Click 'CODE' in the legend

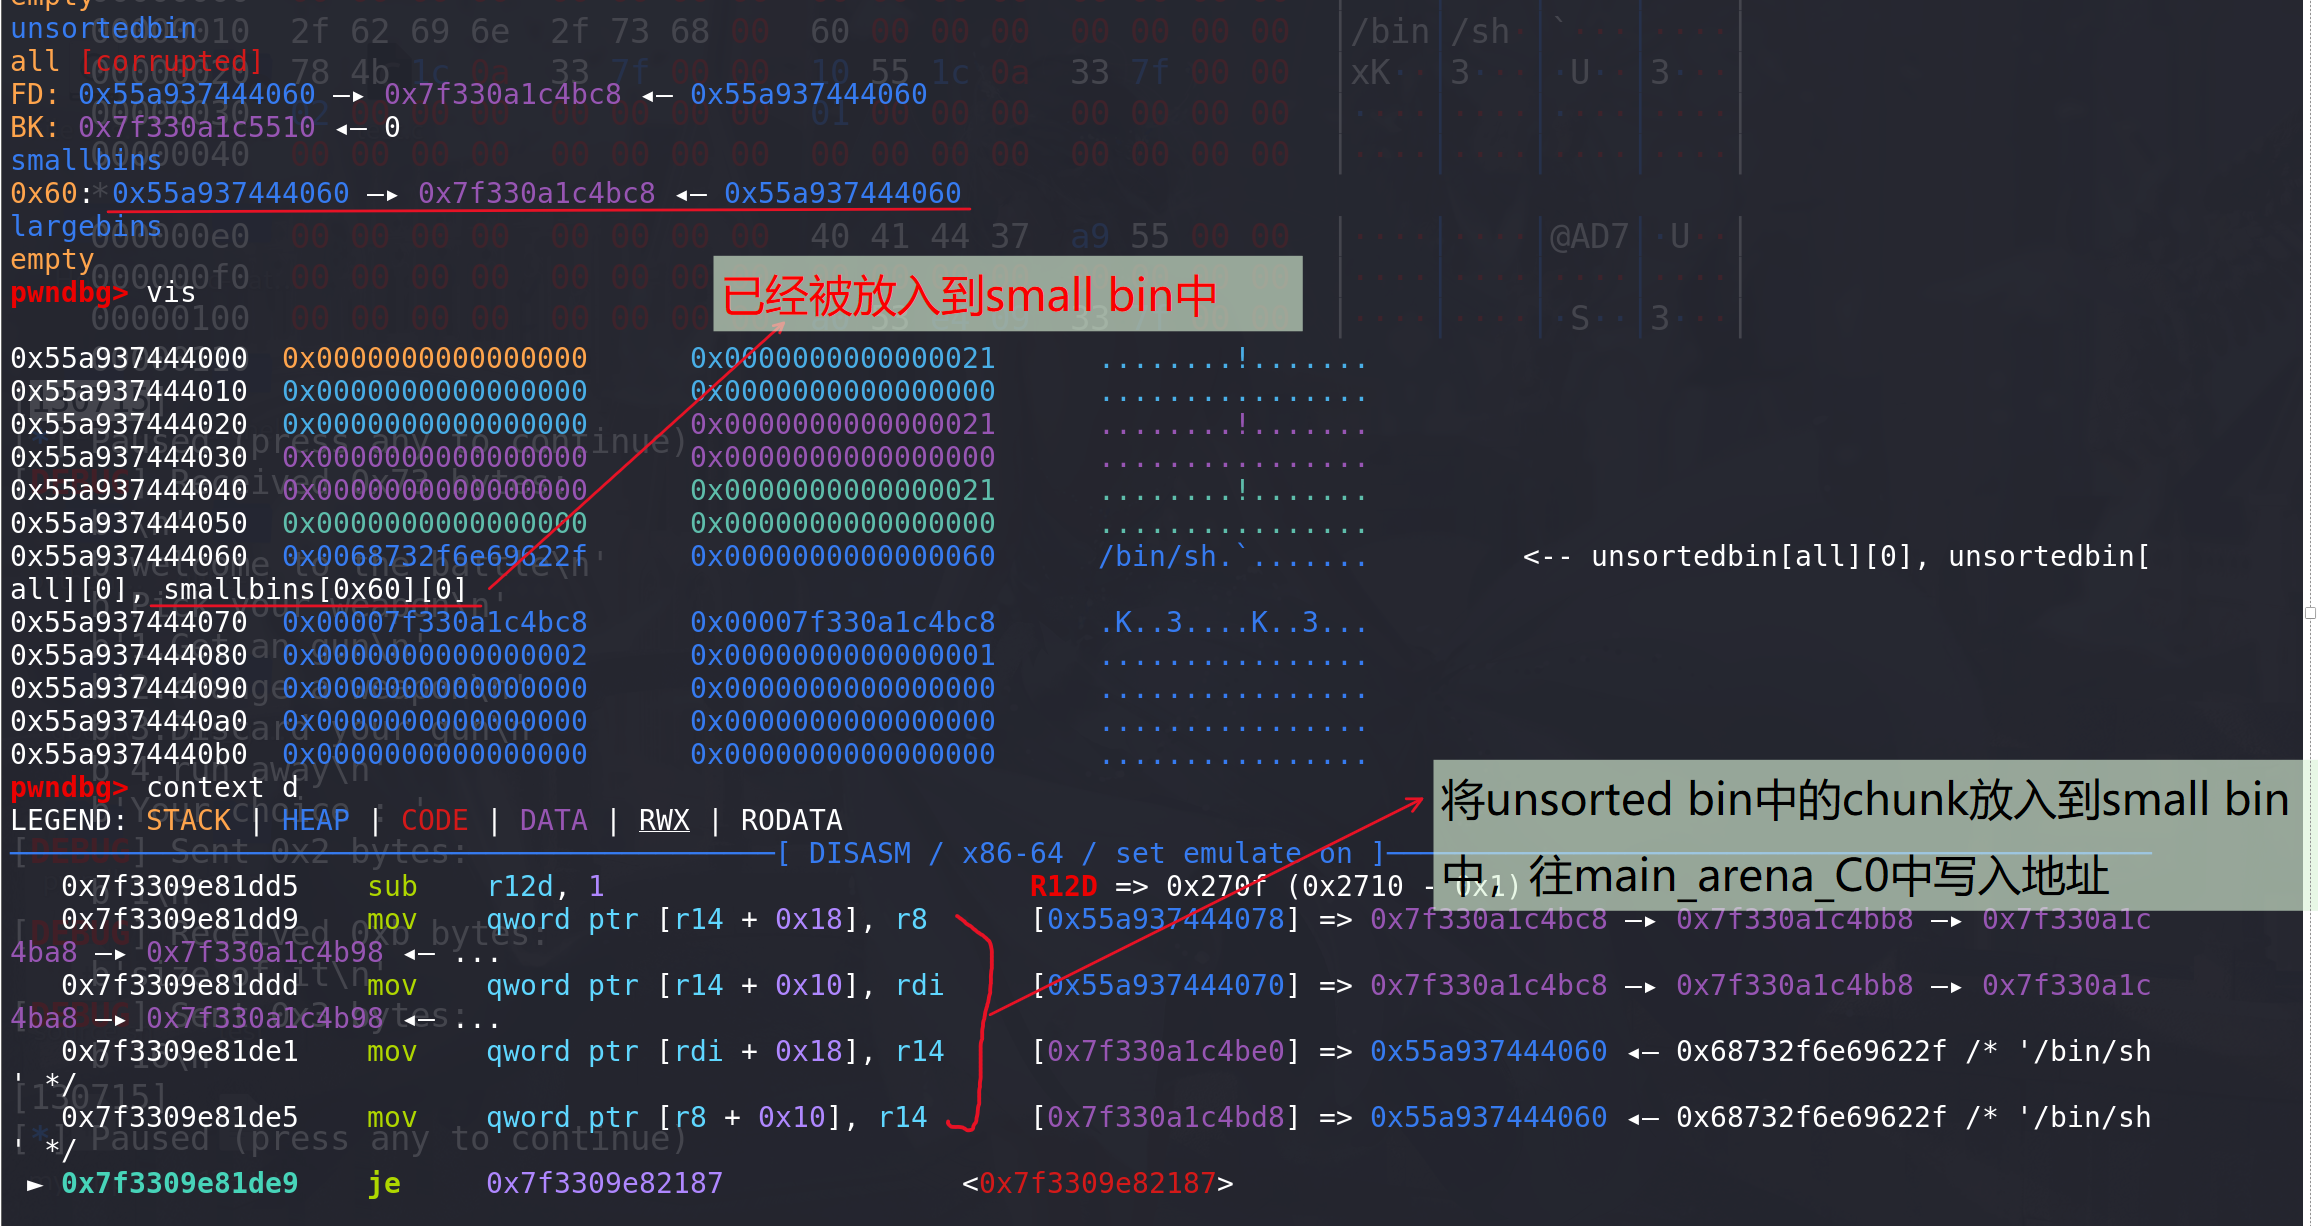click(435, 820)
